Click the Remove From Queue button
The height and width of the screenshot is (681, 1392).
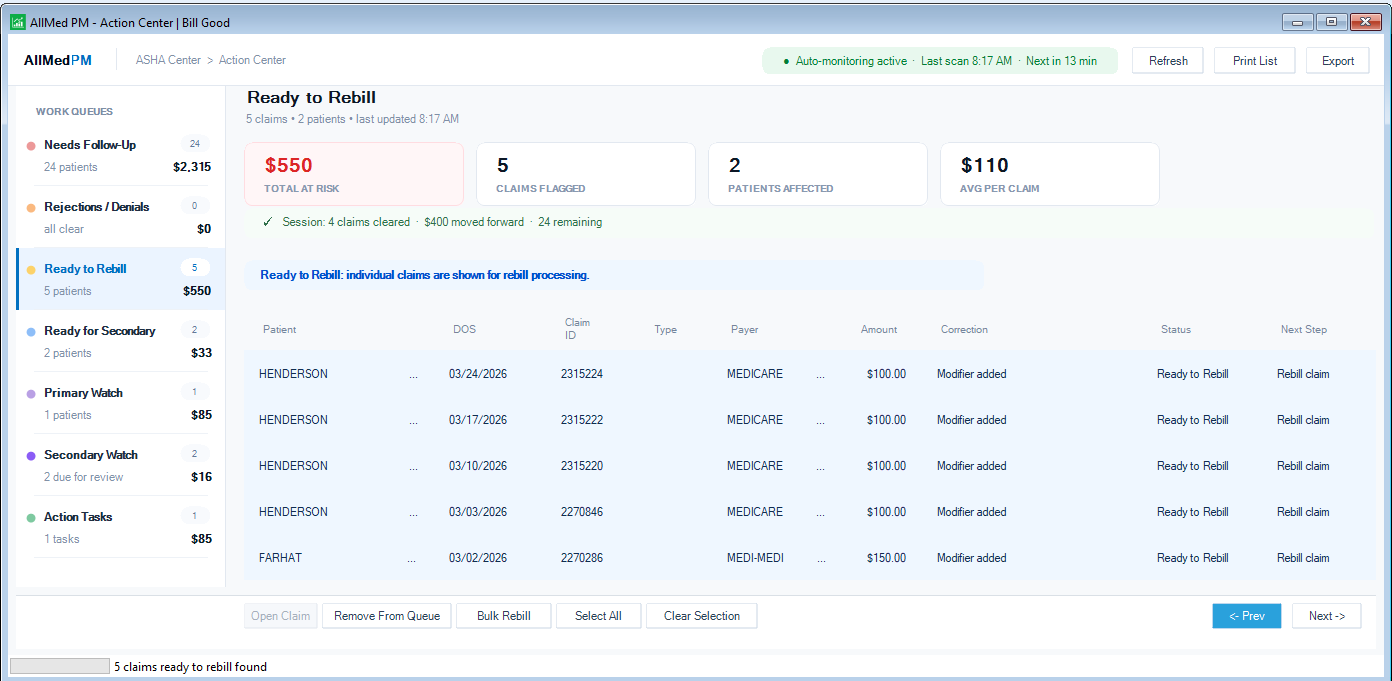click(387, 616)
